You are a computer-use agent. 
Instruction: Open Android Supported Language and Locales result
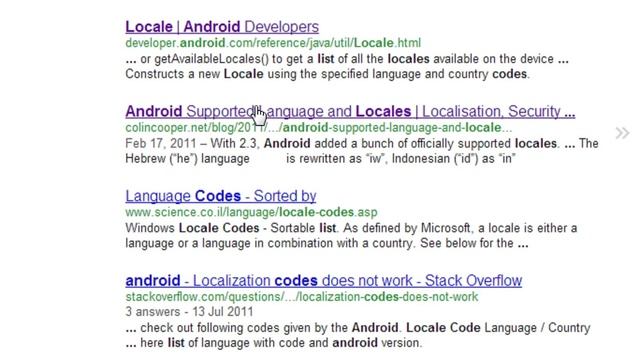[x=350, y=111]
